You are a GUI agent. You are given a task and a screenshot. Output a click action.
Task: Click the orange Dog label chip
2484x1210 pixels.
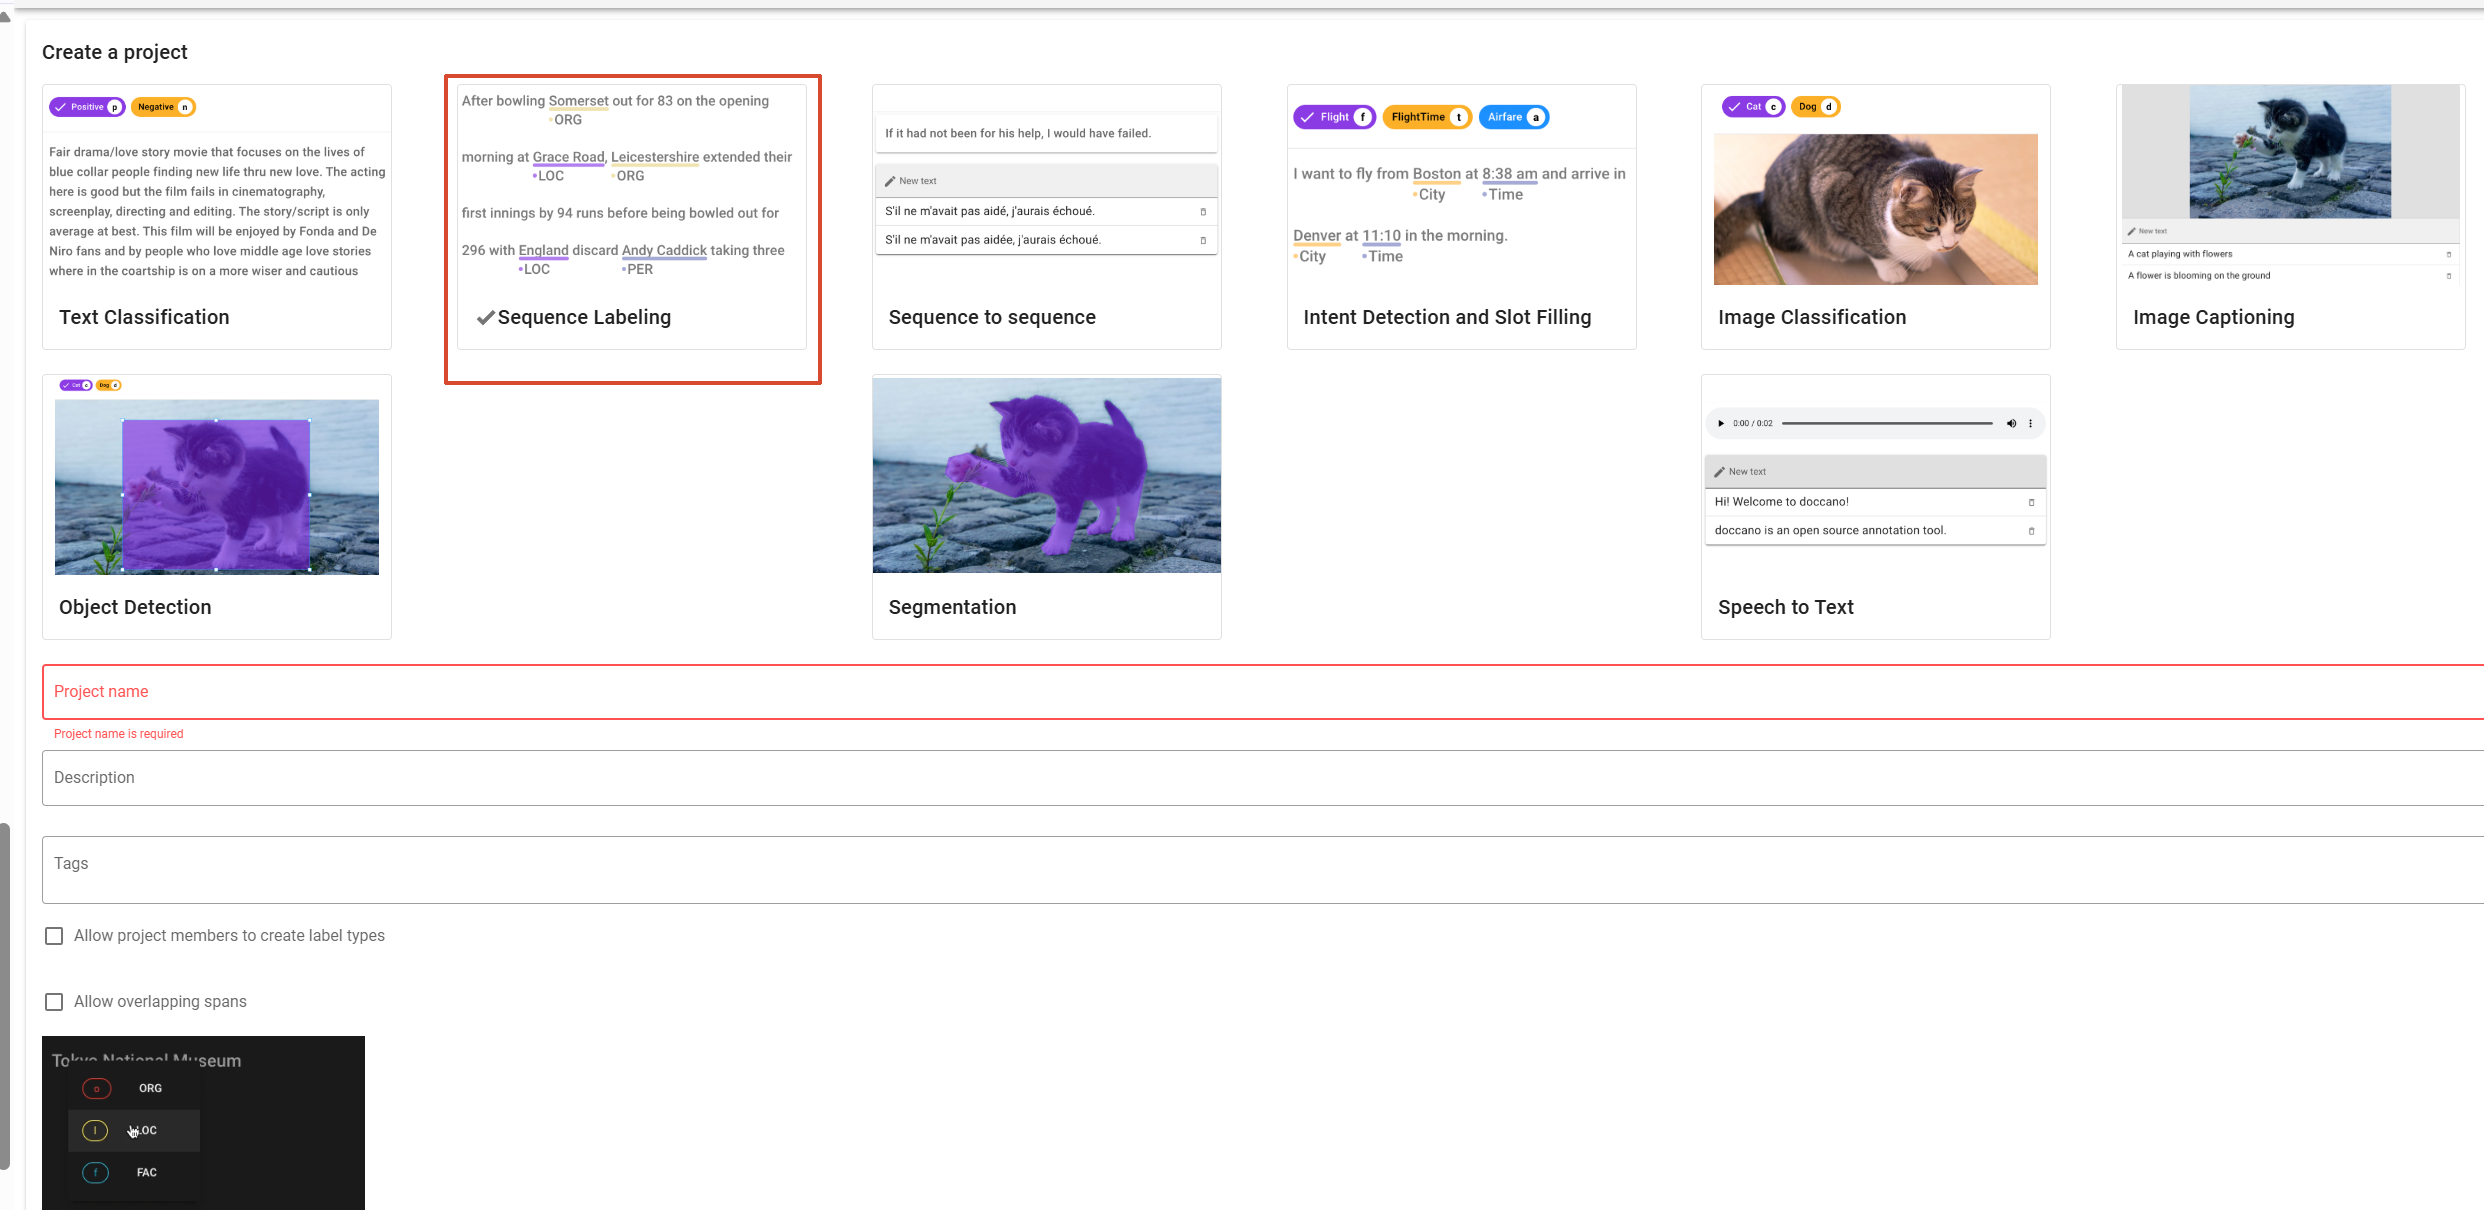(1814, 107)
